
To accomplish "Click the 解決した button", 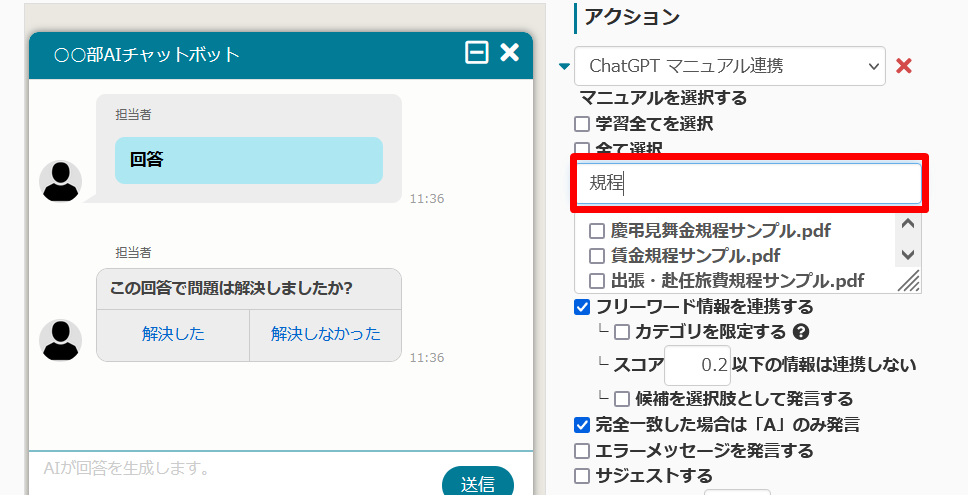I will point(173,335).
